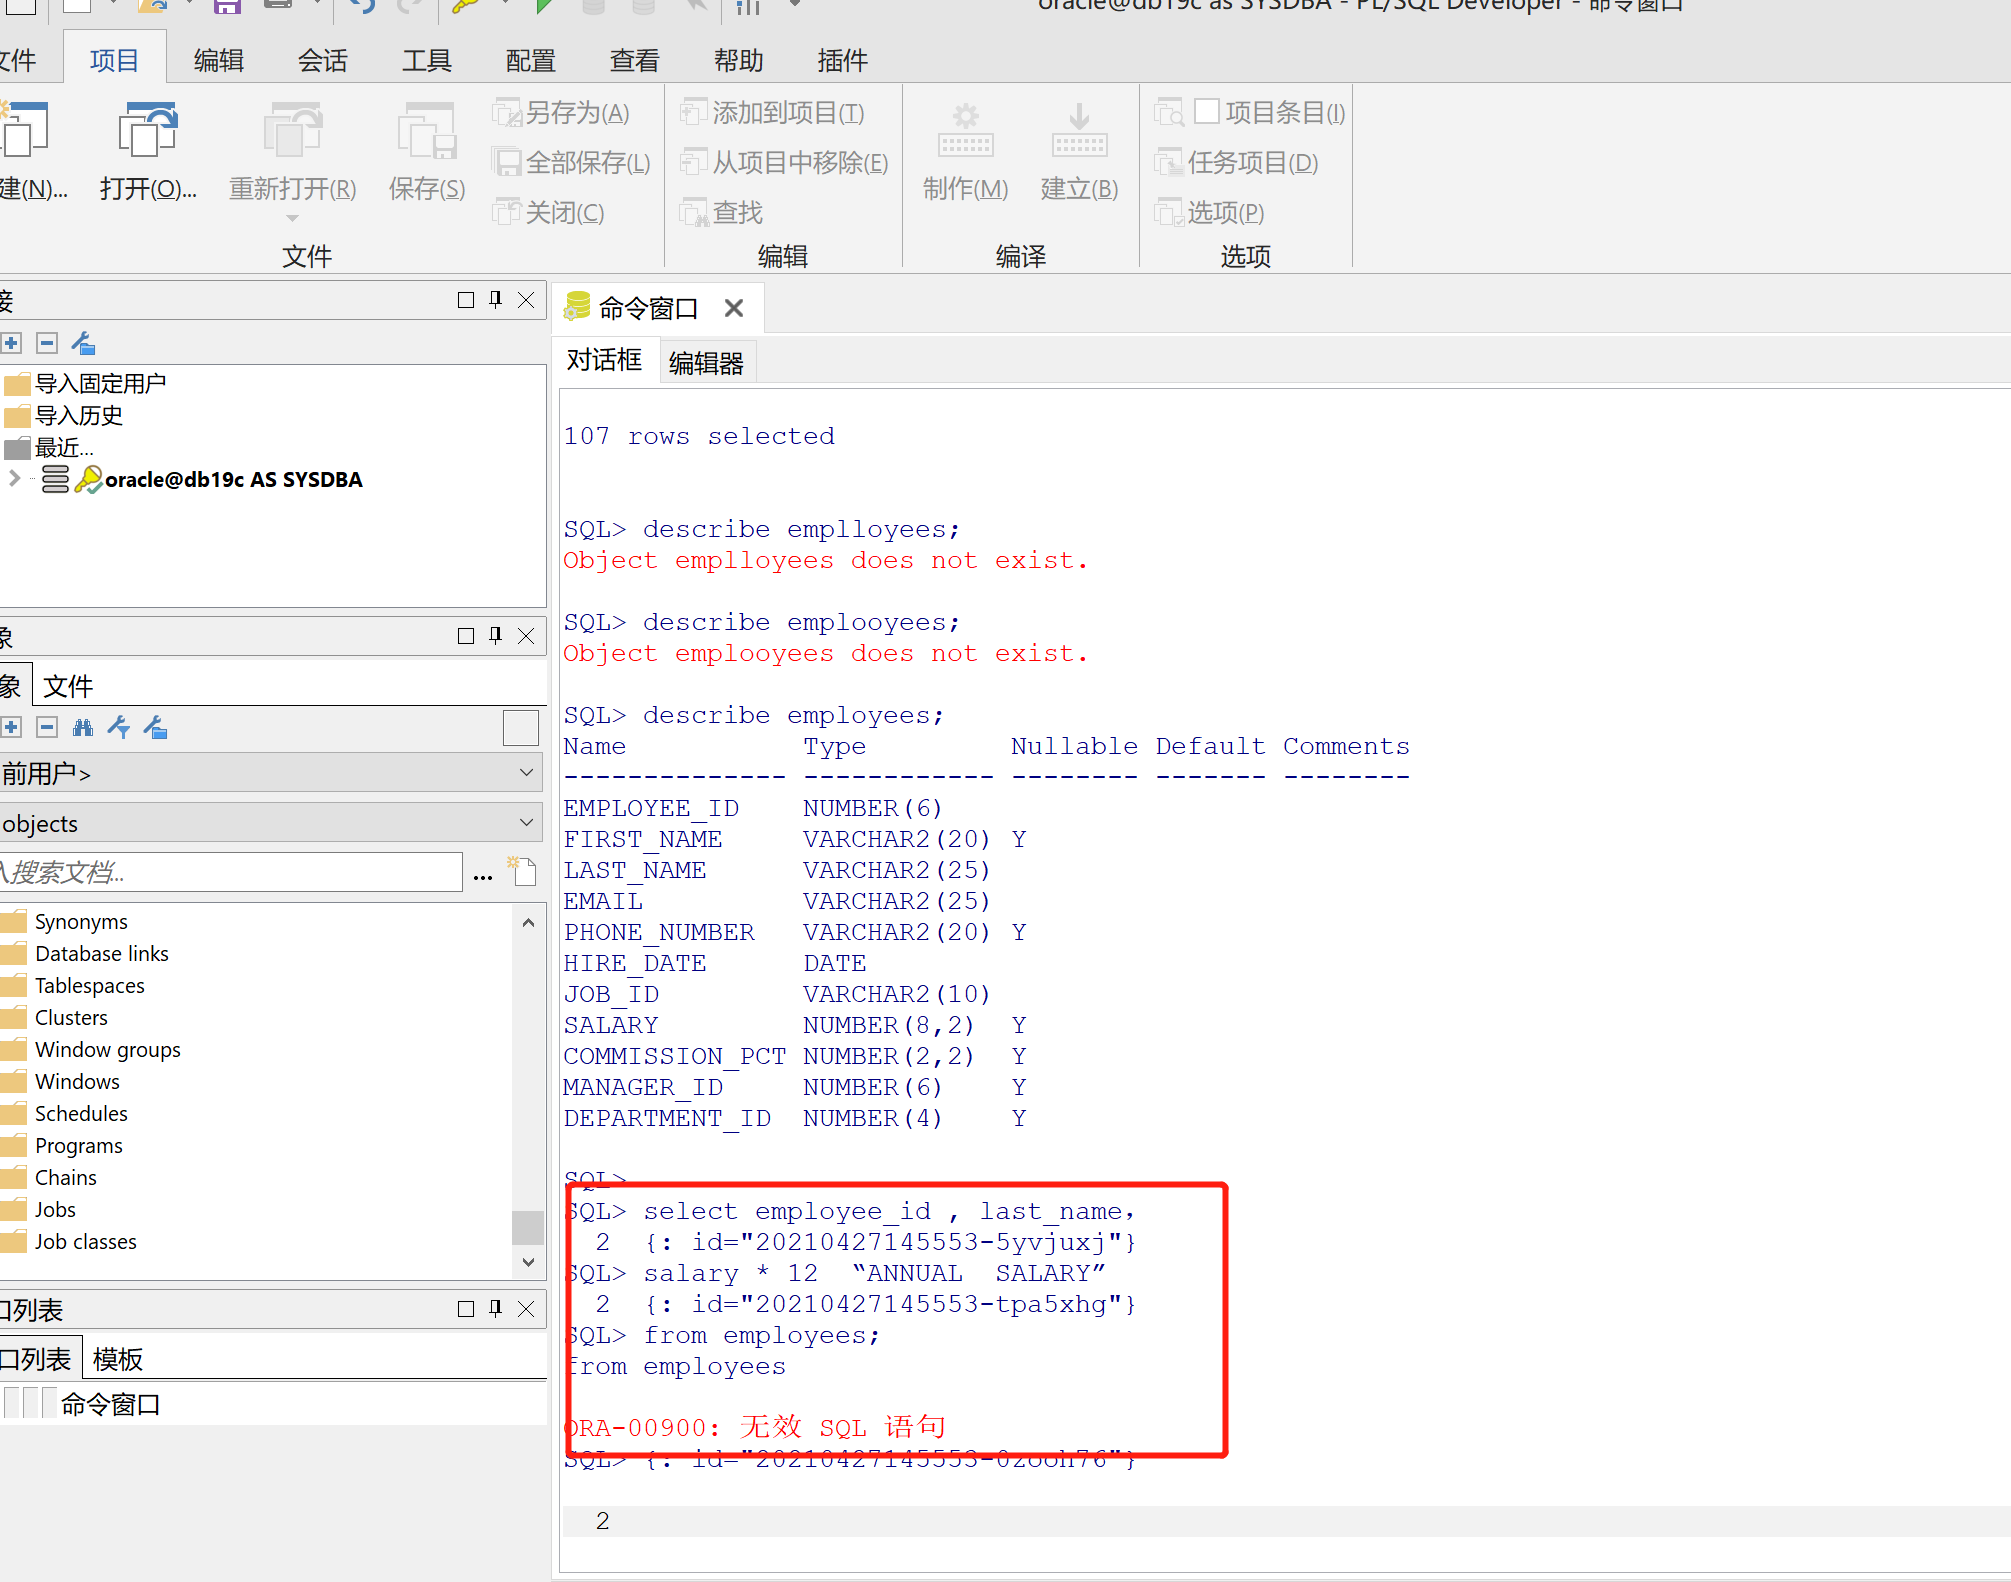Pin the connections panel with pushpin
The image size is (2011, 1582).
point(496,300)
